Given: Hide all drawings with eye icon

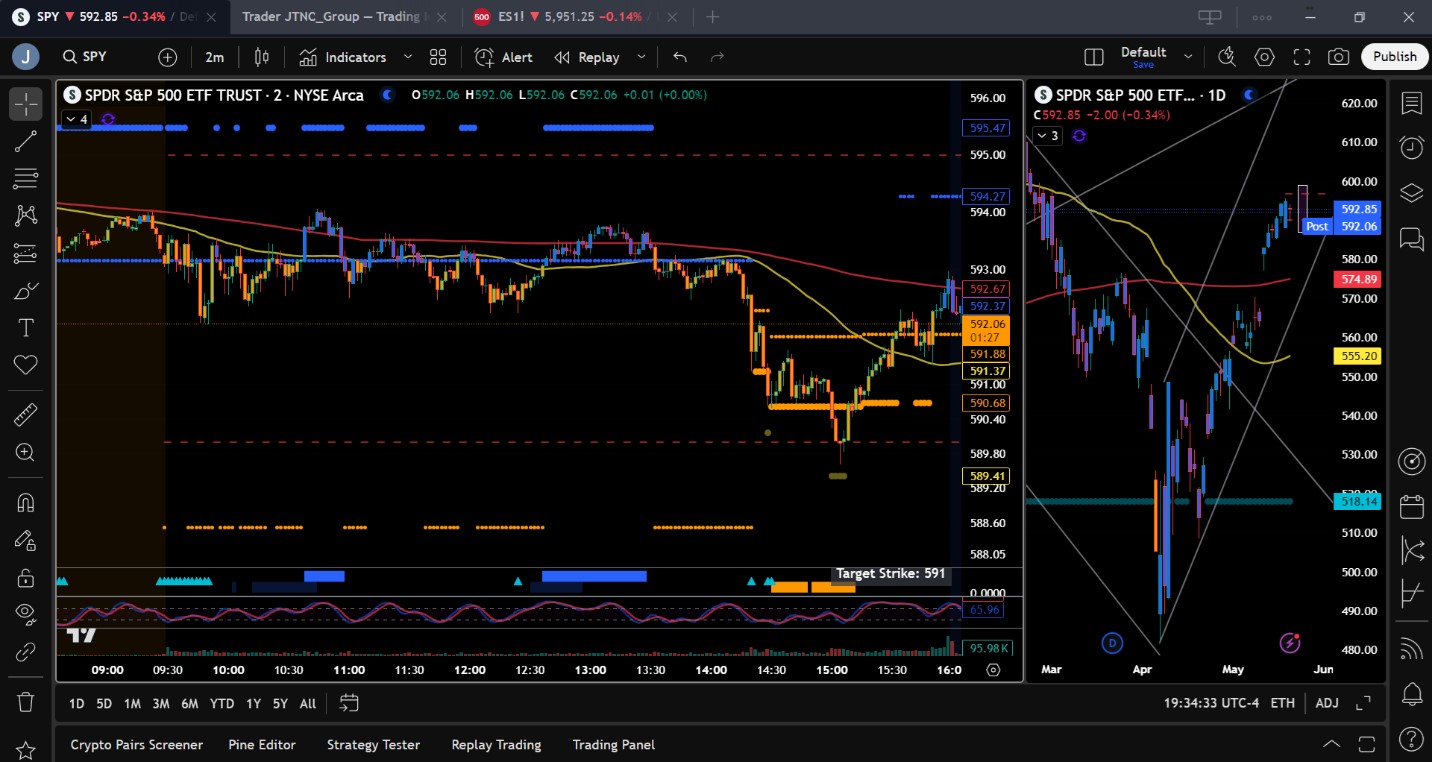Looking at the screenshot, I should pos(25,612).
